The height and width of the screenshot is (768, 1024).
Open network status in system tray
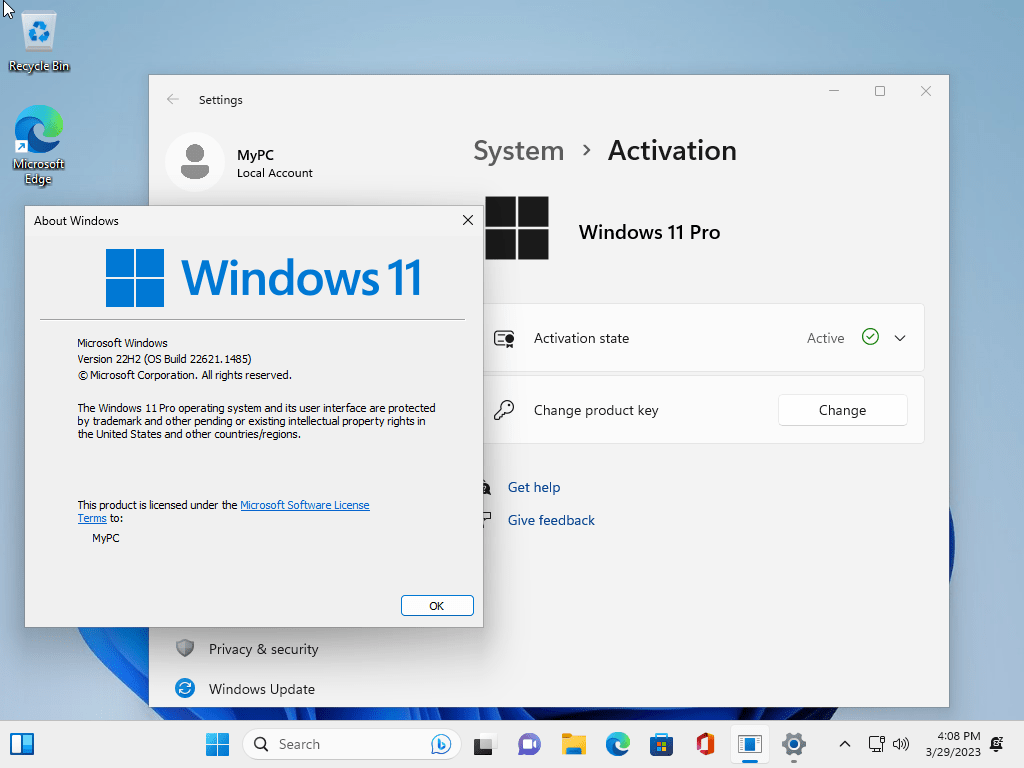[x=876, y=744]
